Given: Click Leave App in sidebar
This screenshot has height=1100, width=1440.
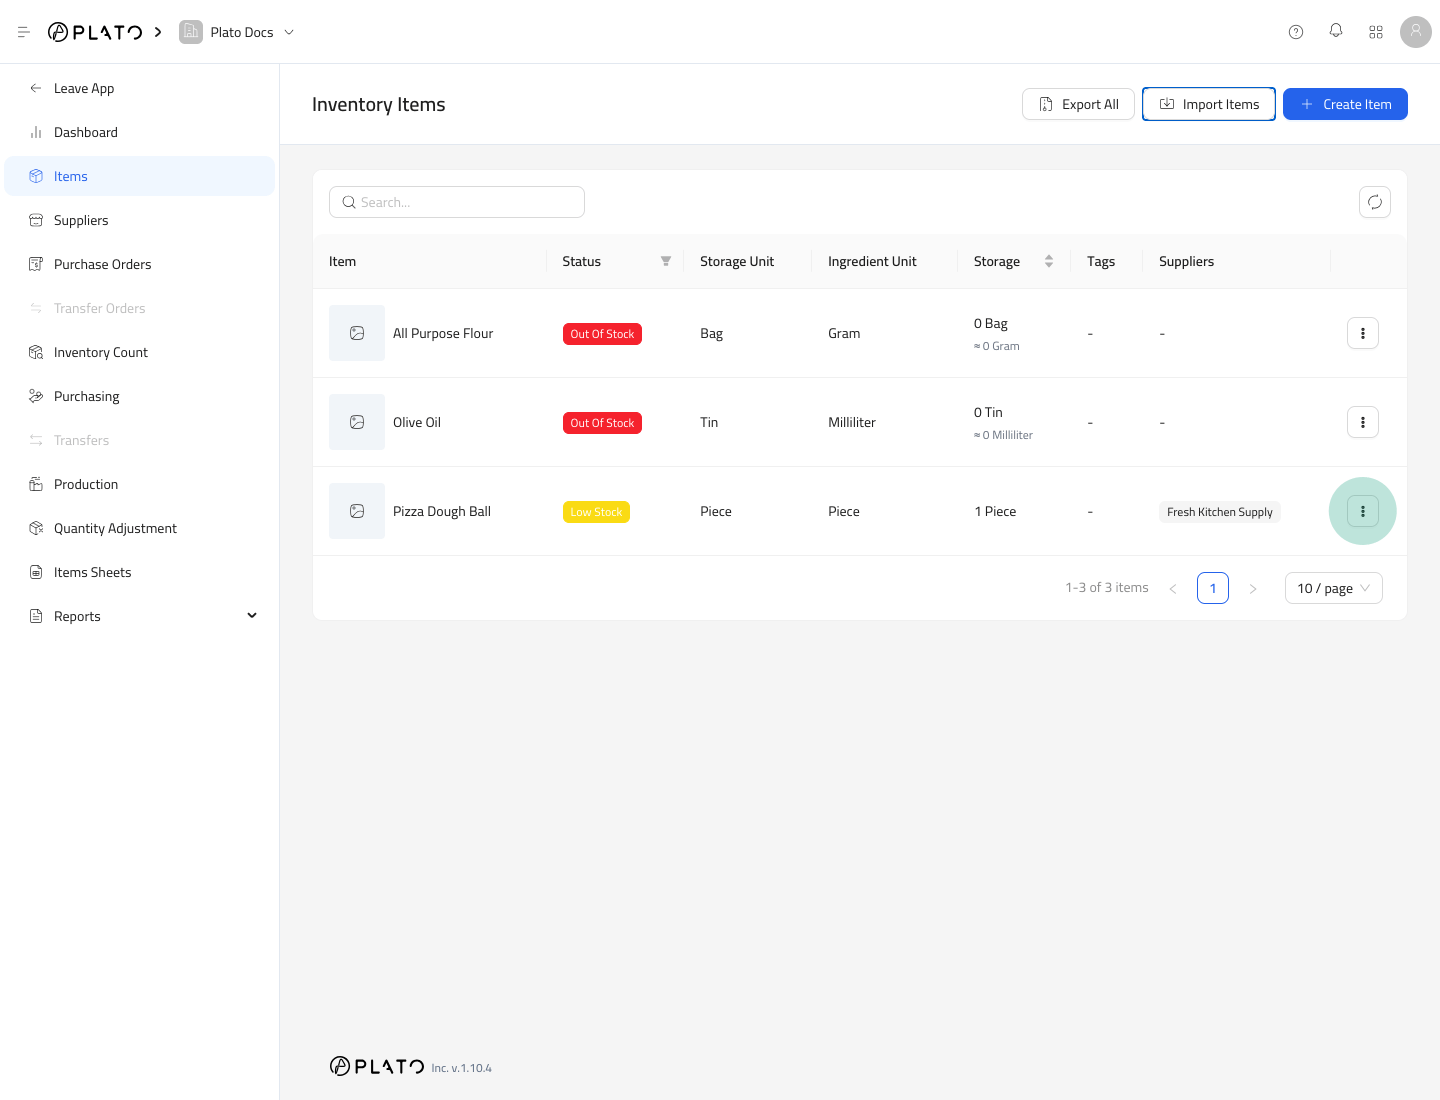Looking at the screenshot, I should [x=140, y=88].
